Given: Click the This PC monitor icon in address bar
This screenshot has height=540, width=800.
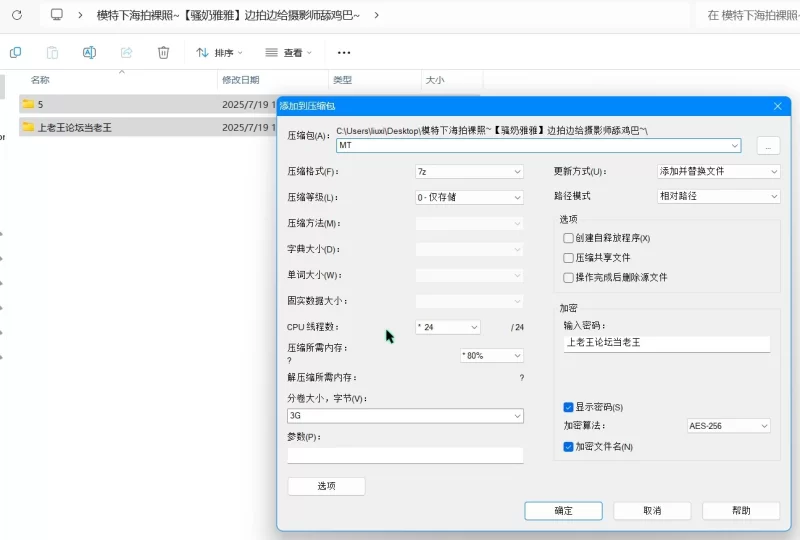Looking at the screenshot, I should [57, 14].
